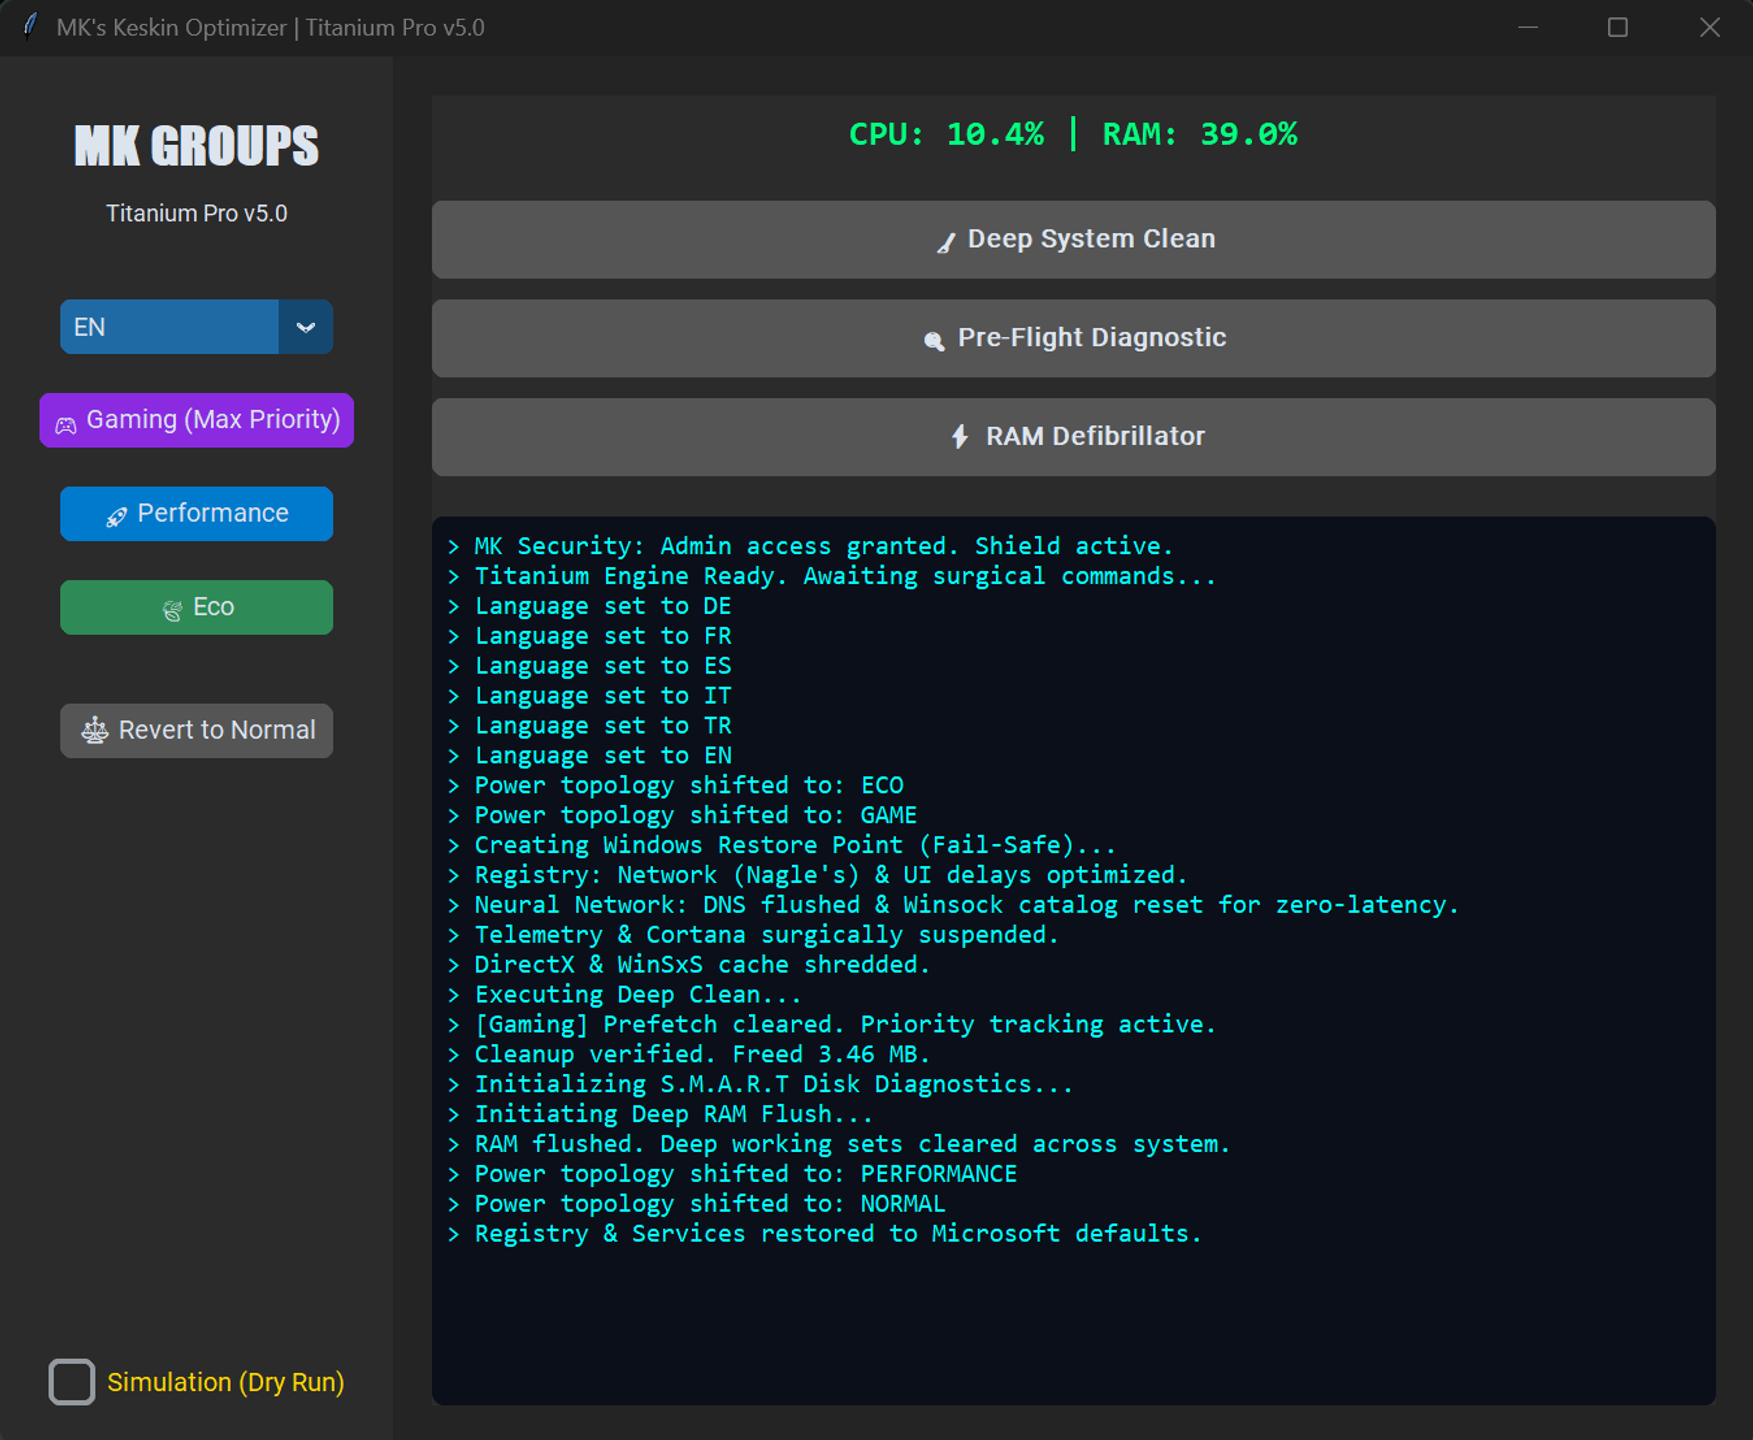This screenshot has width=1753, height=1440.
Task: Run Deep System Clean
Action: [x=1073, y=240]
